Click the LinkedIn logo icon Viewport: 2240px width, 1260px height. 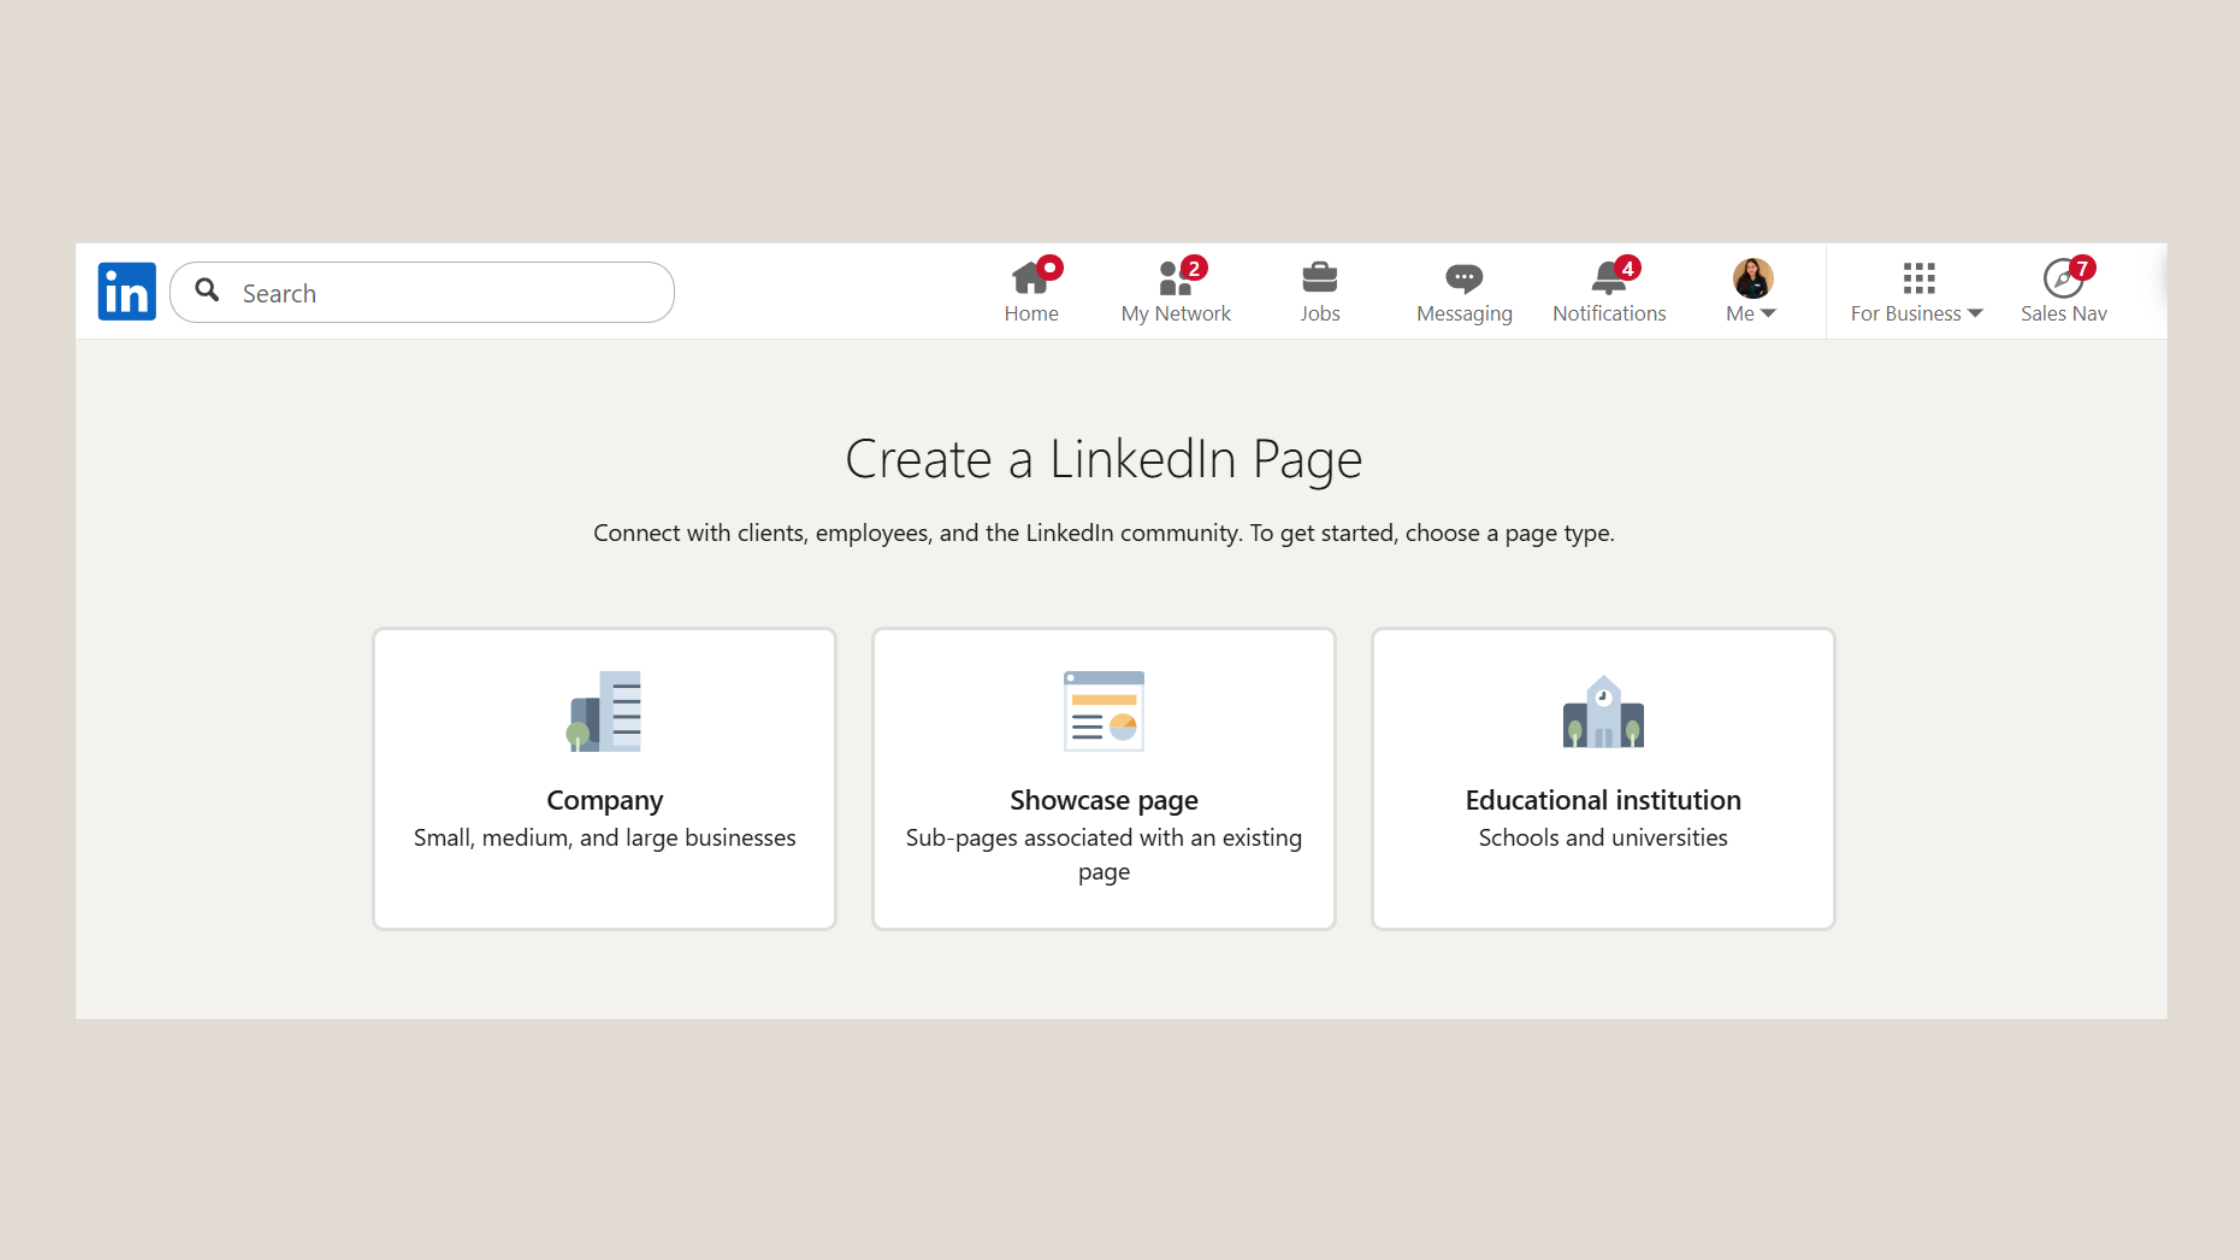click(x=127, y=291)
